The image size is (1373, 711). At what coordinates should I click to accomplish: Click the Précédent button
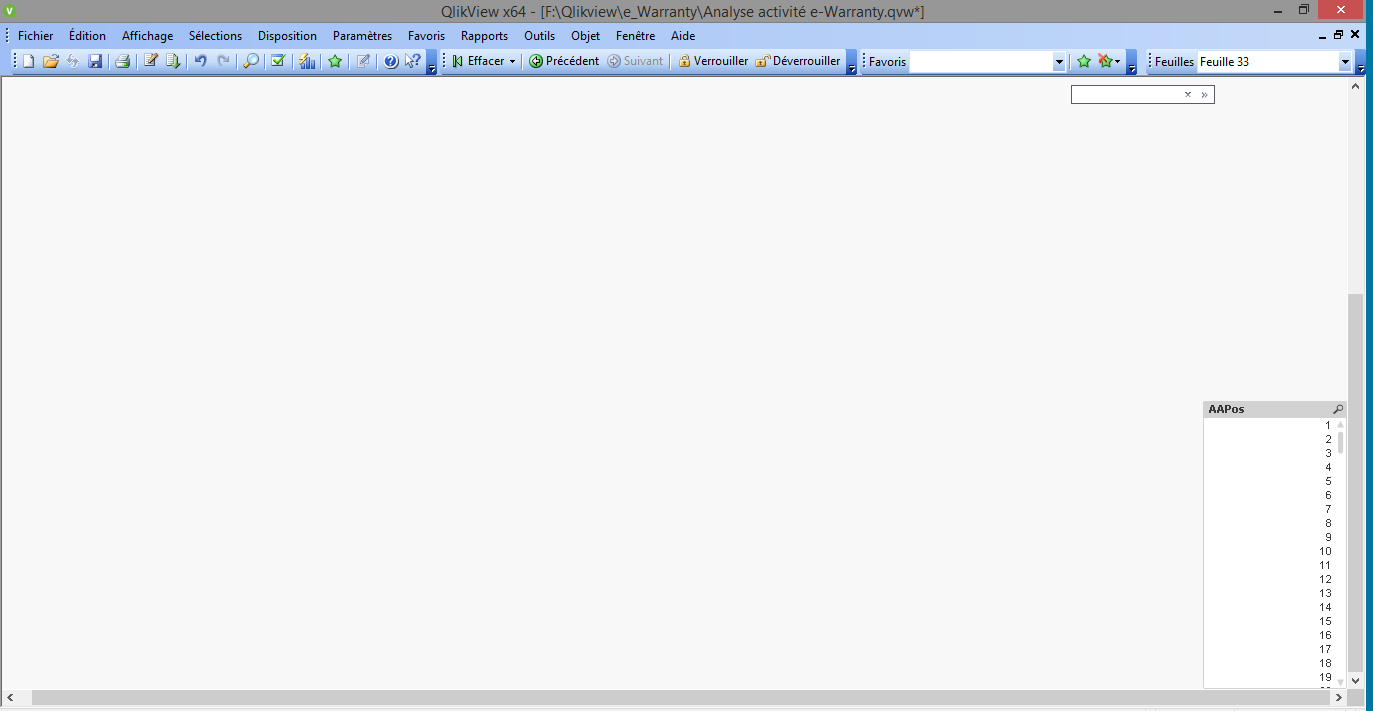pos(564,61)
